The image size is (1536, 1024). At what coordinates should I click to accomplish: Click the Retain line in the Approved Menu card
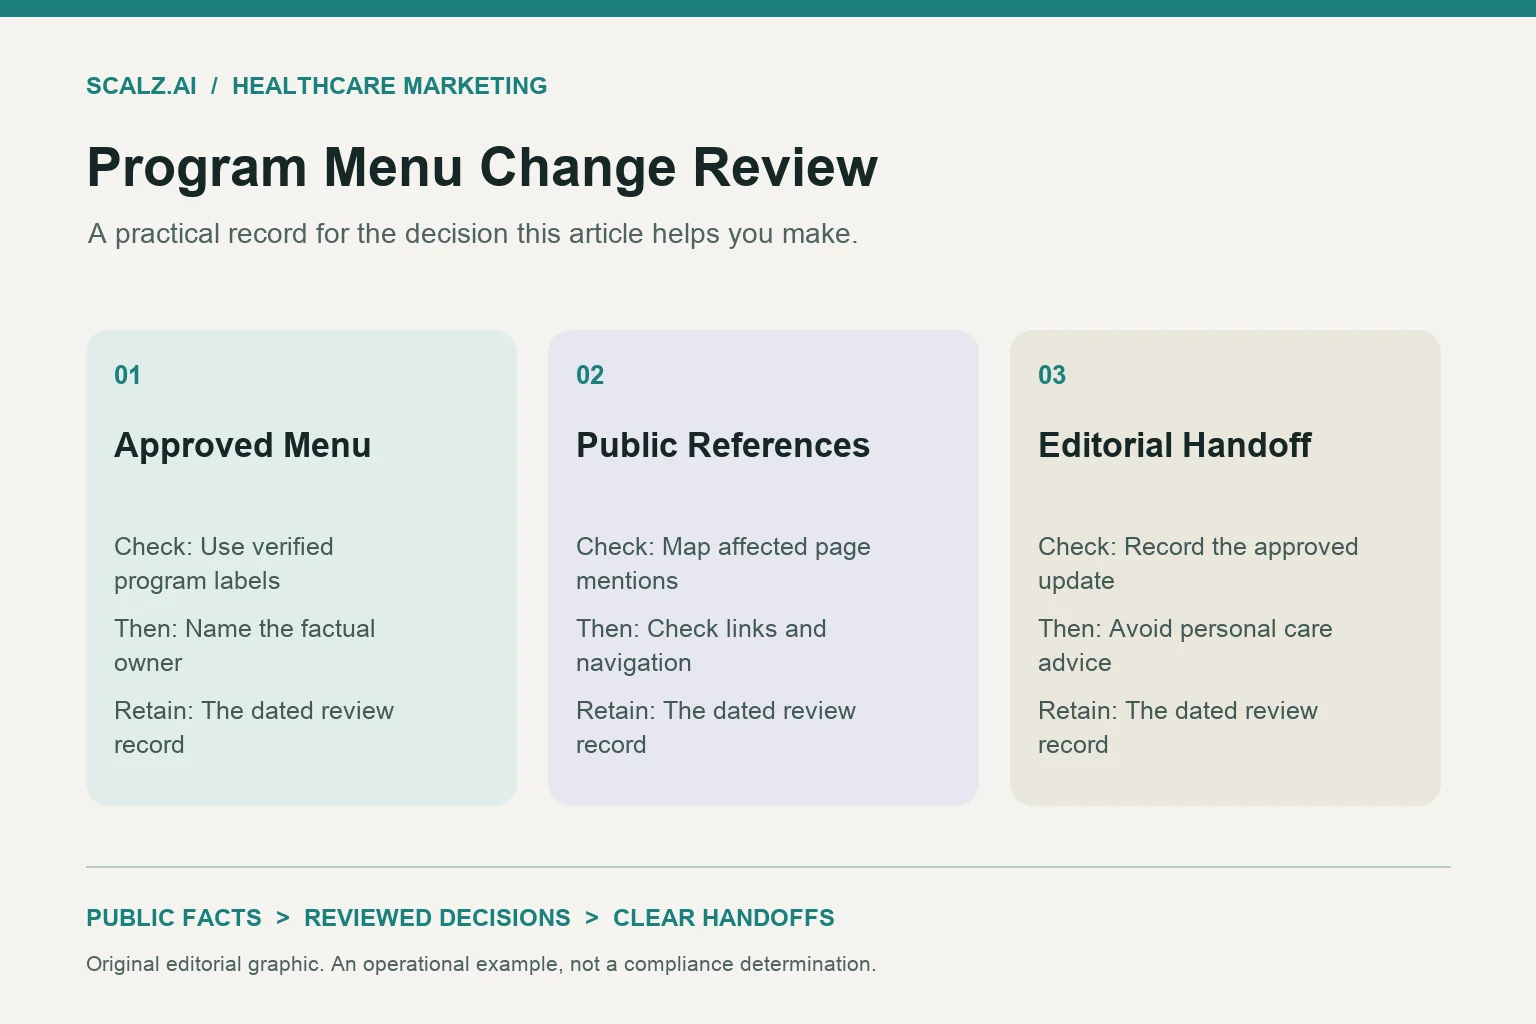click(x=254, y=727)
